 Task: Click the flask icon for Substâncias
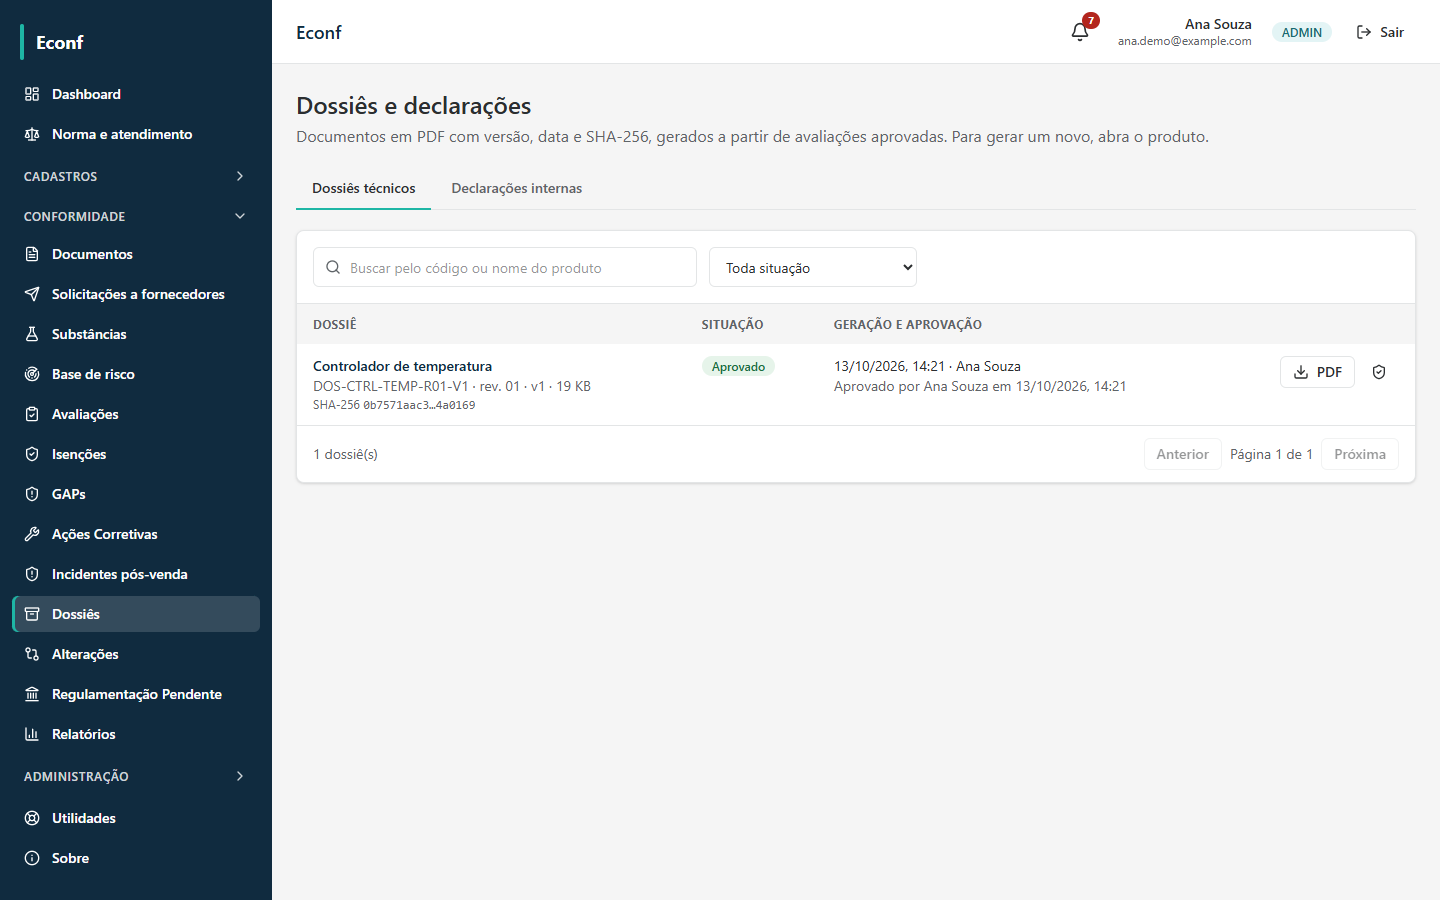[32, 334]
